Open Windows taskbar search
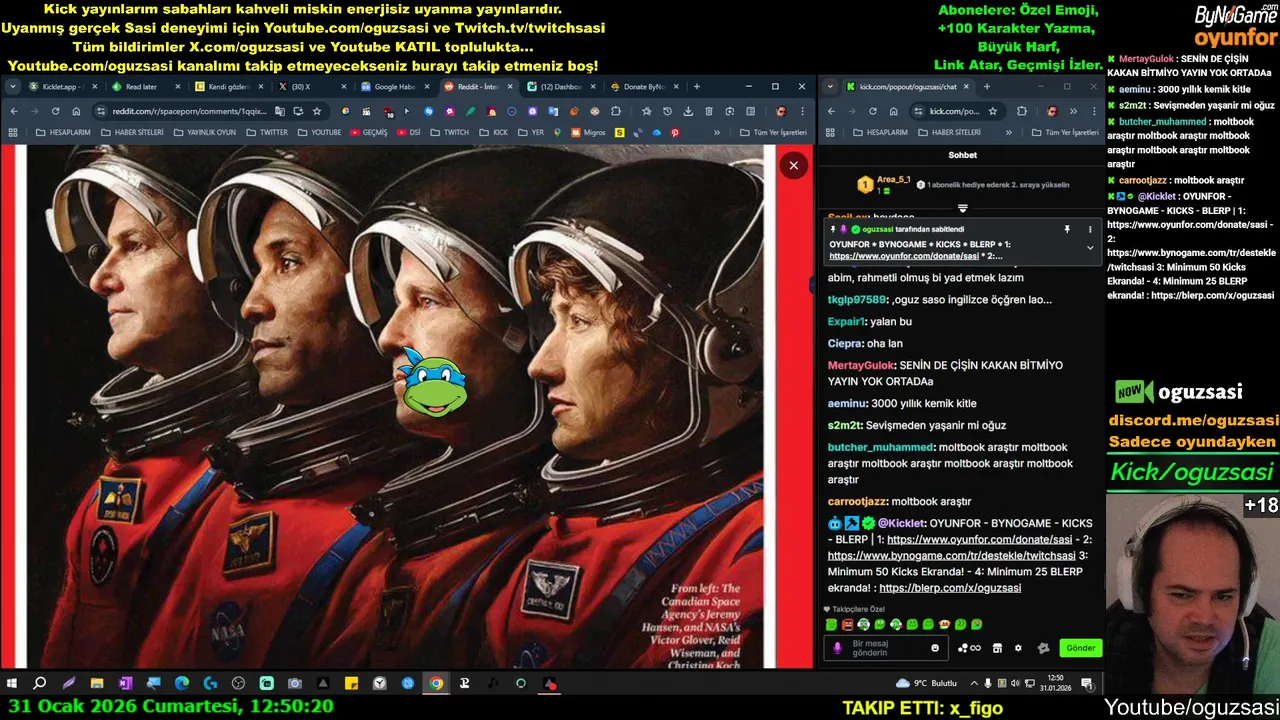This screenshot has height=720, width=1280. coord(40,683)
